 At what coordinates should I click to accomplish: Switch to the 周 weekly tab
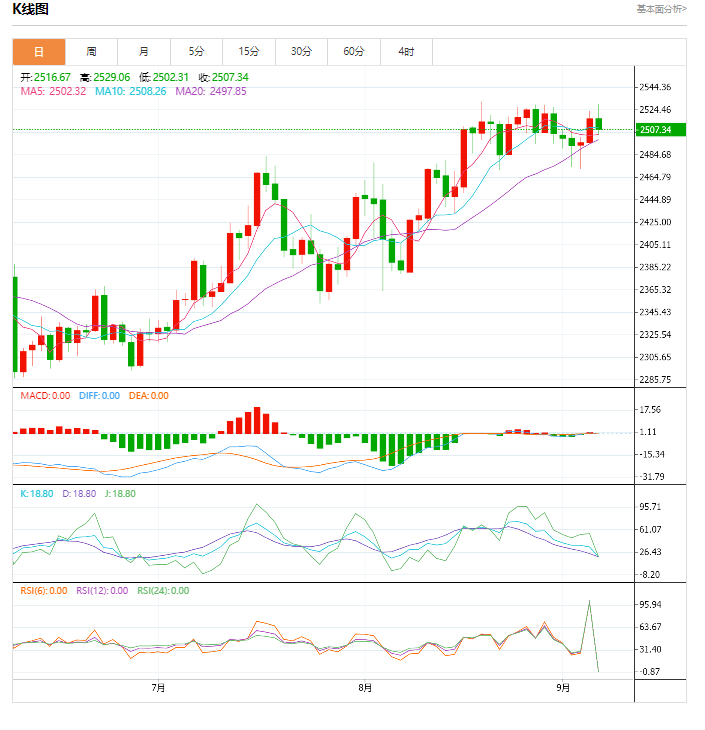[91, 52]
